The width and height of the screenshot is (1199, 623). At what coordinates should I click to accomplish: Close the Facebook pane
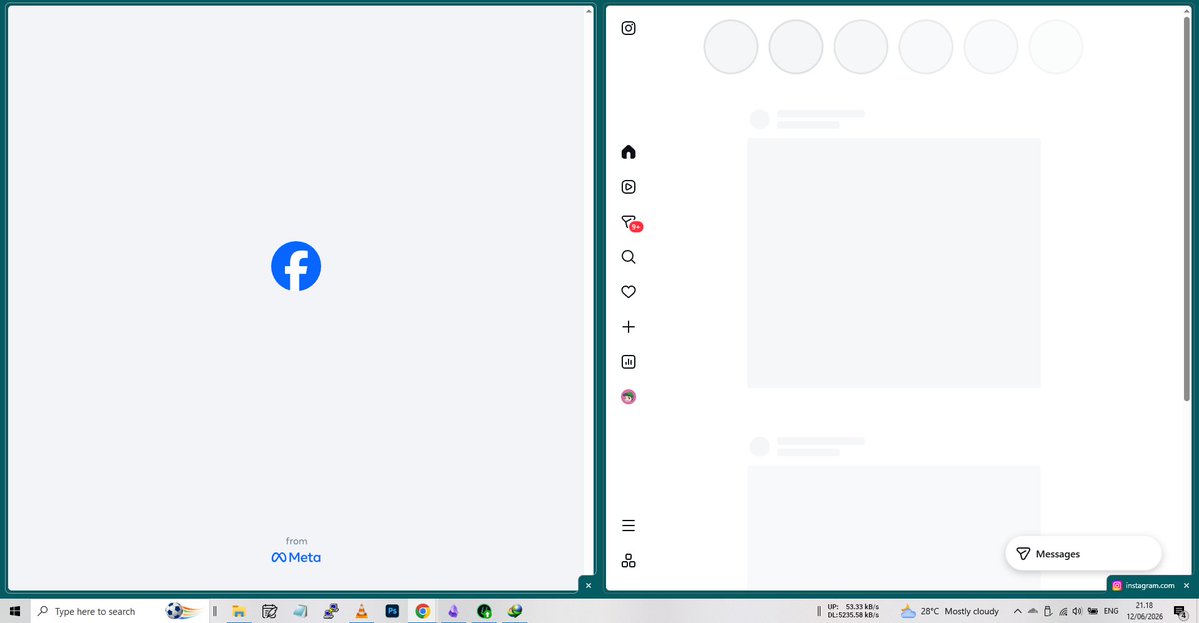click(588, 586)
